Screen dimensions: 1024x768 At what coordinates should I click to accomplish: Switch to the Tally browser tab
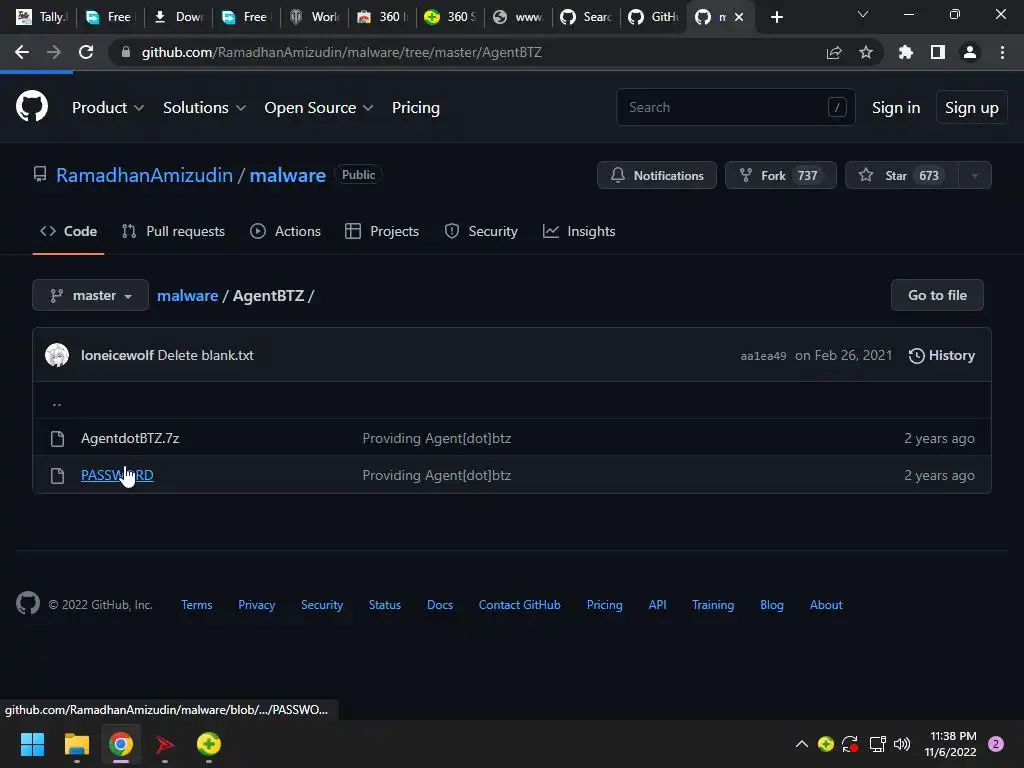(x=42, y=17)
